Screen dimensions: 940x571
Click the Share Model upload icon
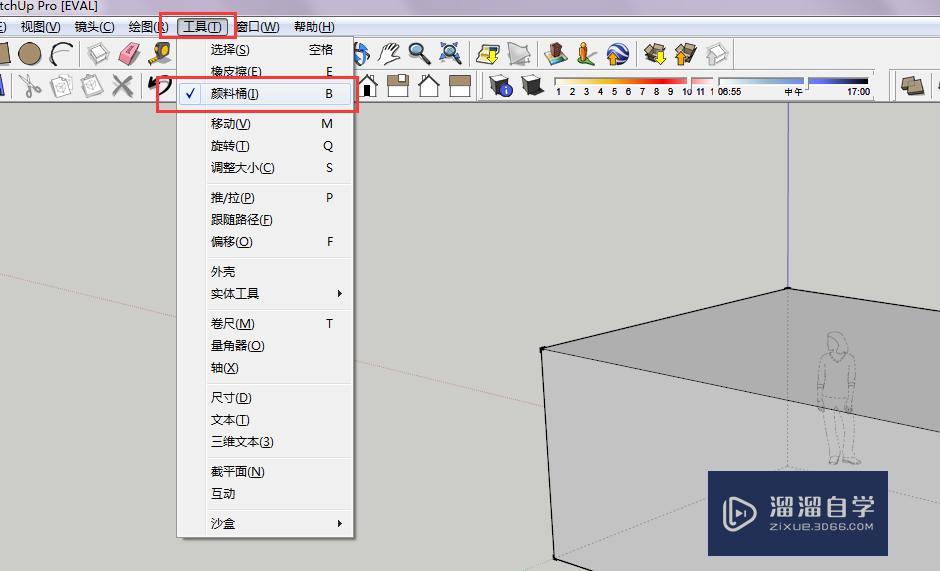686,54
